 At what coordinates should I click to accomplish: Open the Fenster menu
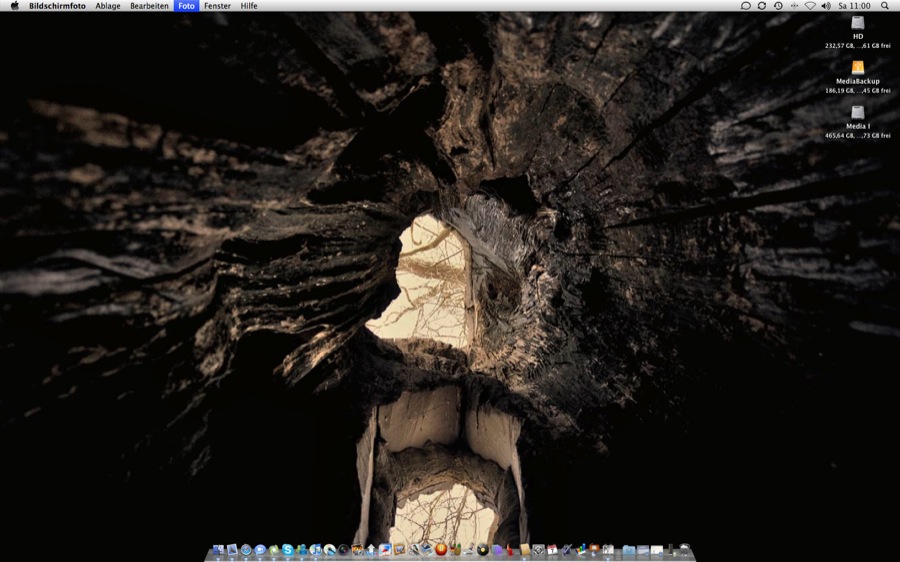[x=217, y=6]
